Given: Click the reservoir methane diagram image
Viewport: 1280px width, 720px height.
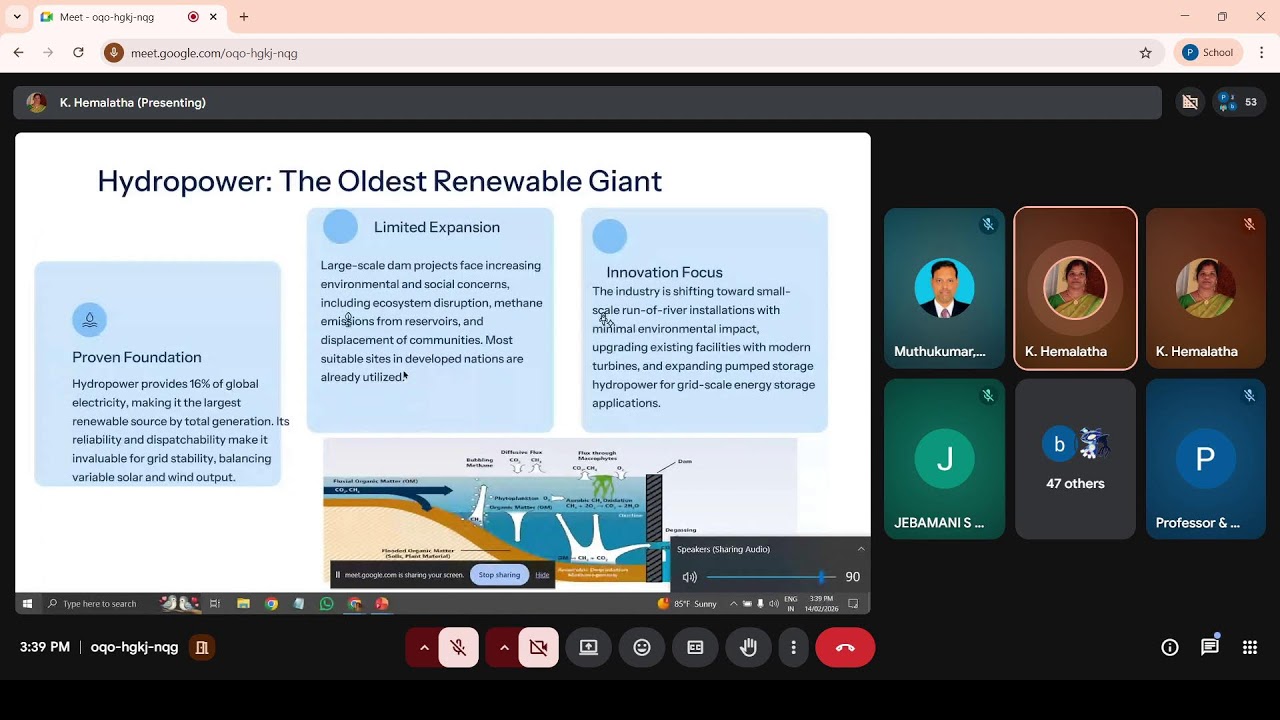Looking at the screenshot, I should (x=560, y=512).
